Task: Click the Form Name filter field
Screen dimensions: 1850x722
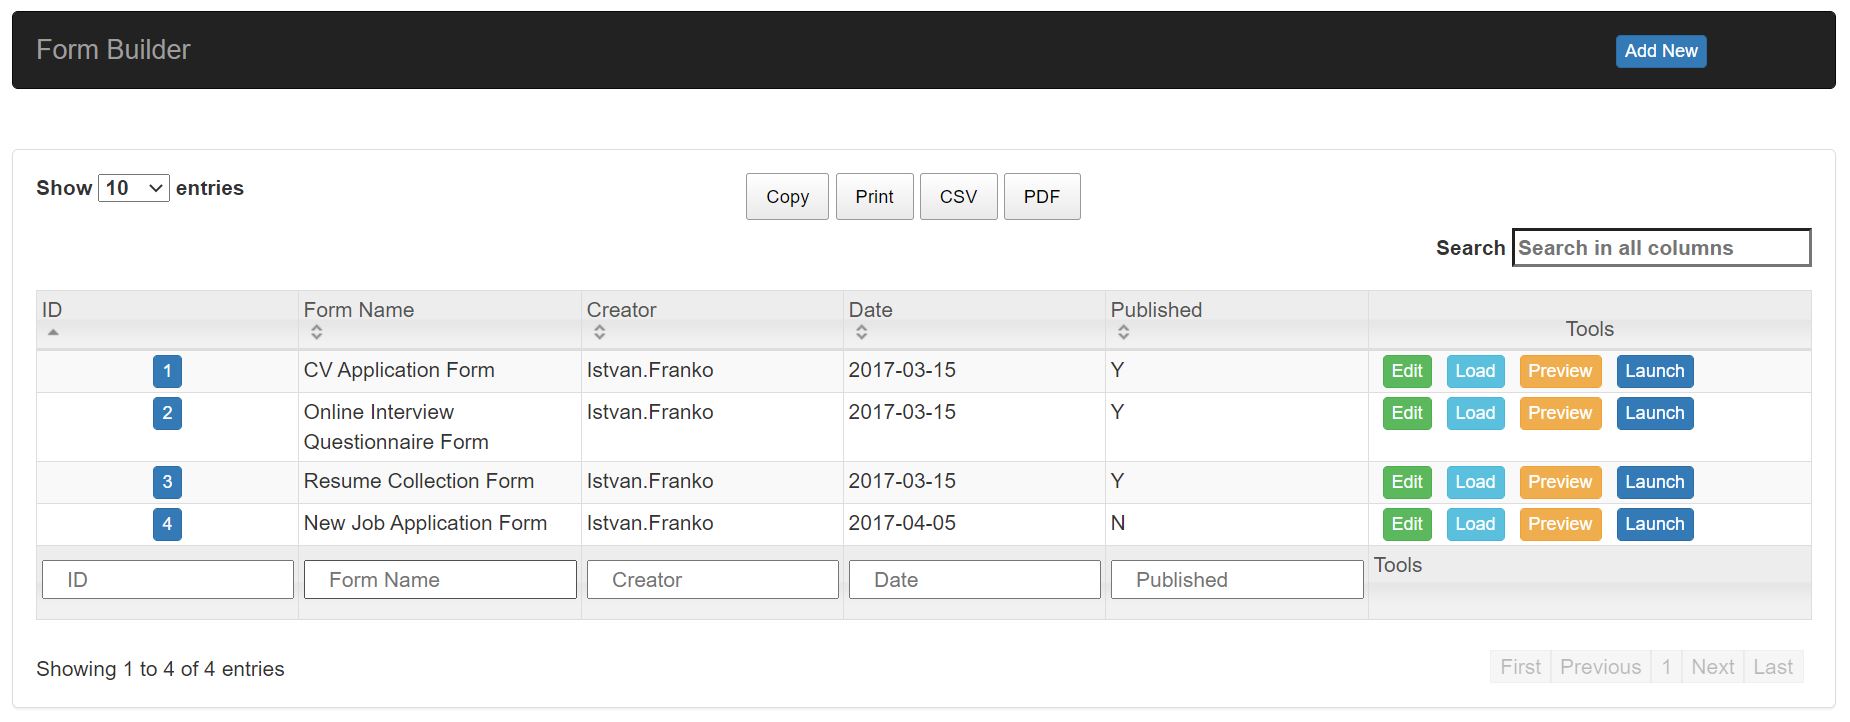Action: click(440, 580)
